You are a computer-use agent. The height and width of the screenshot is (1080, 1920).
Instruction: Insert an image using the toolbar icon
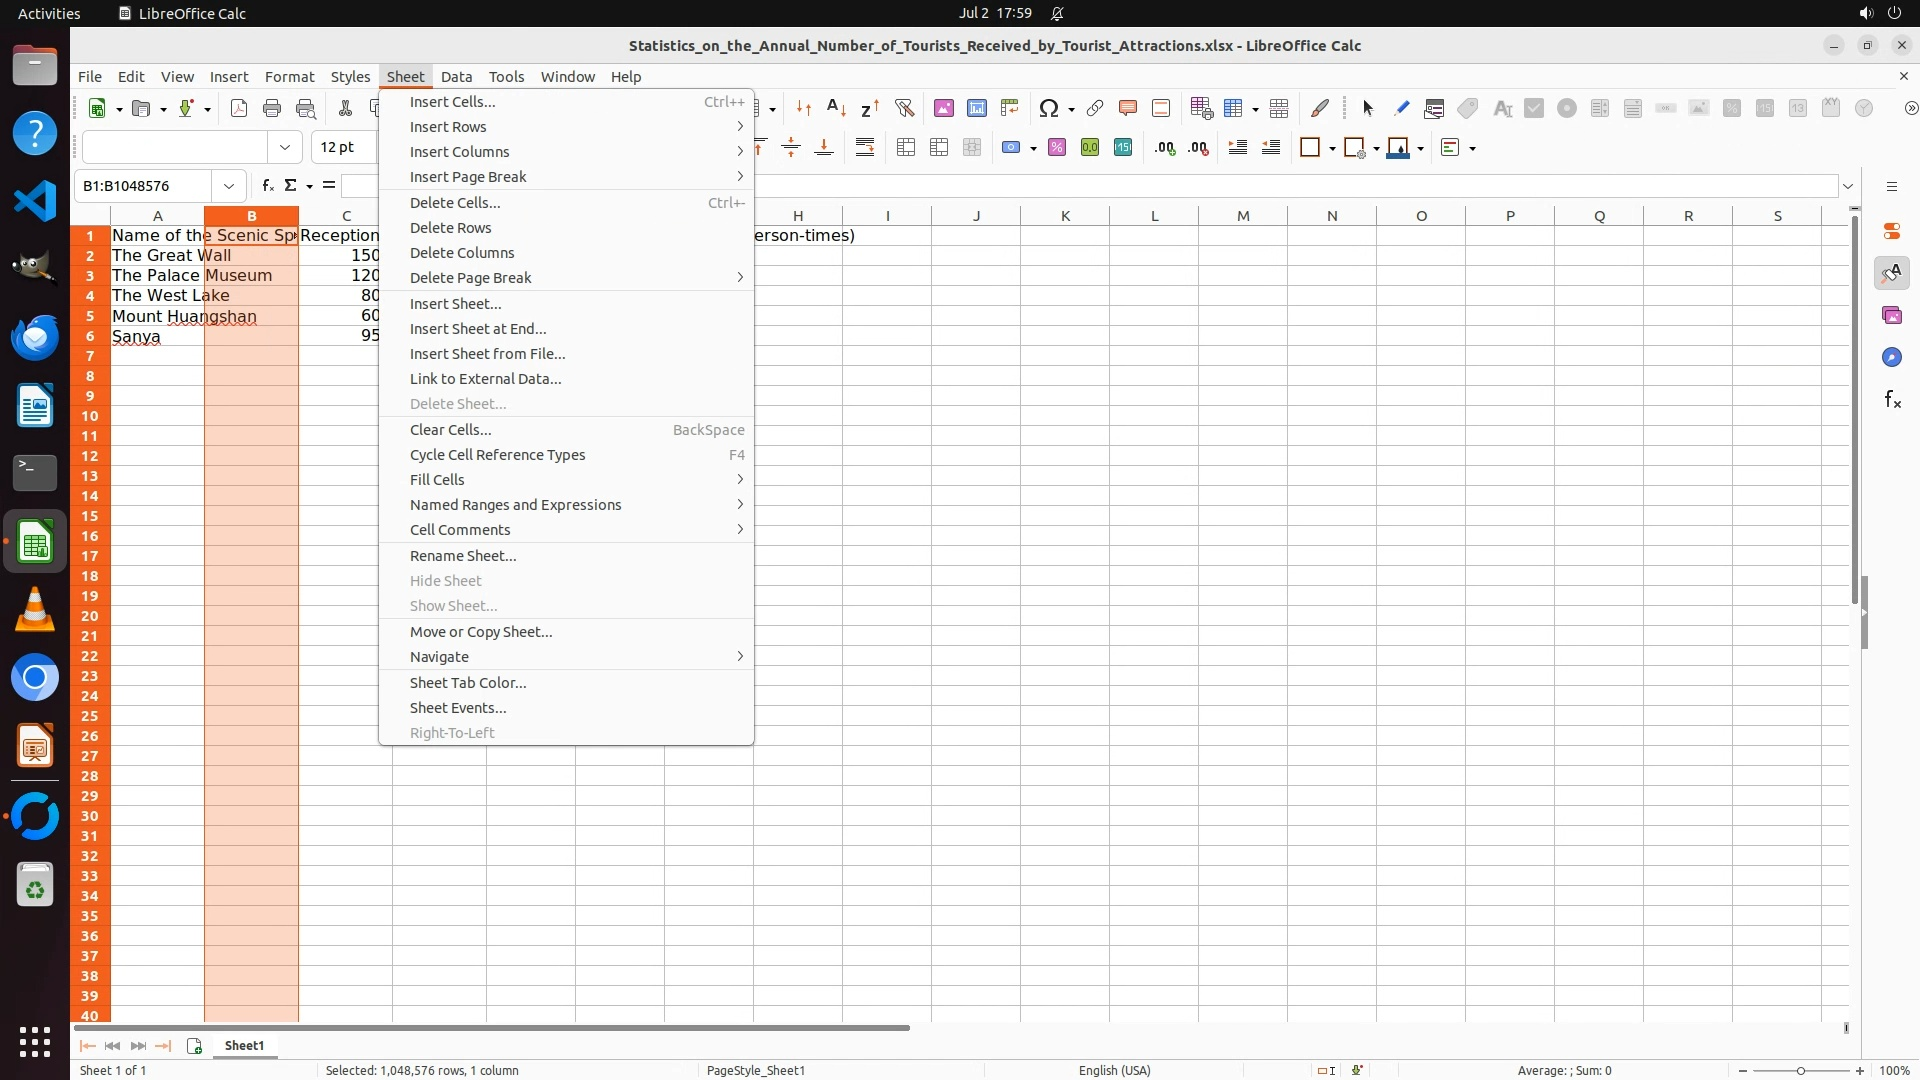[943, 108]
